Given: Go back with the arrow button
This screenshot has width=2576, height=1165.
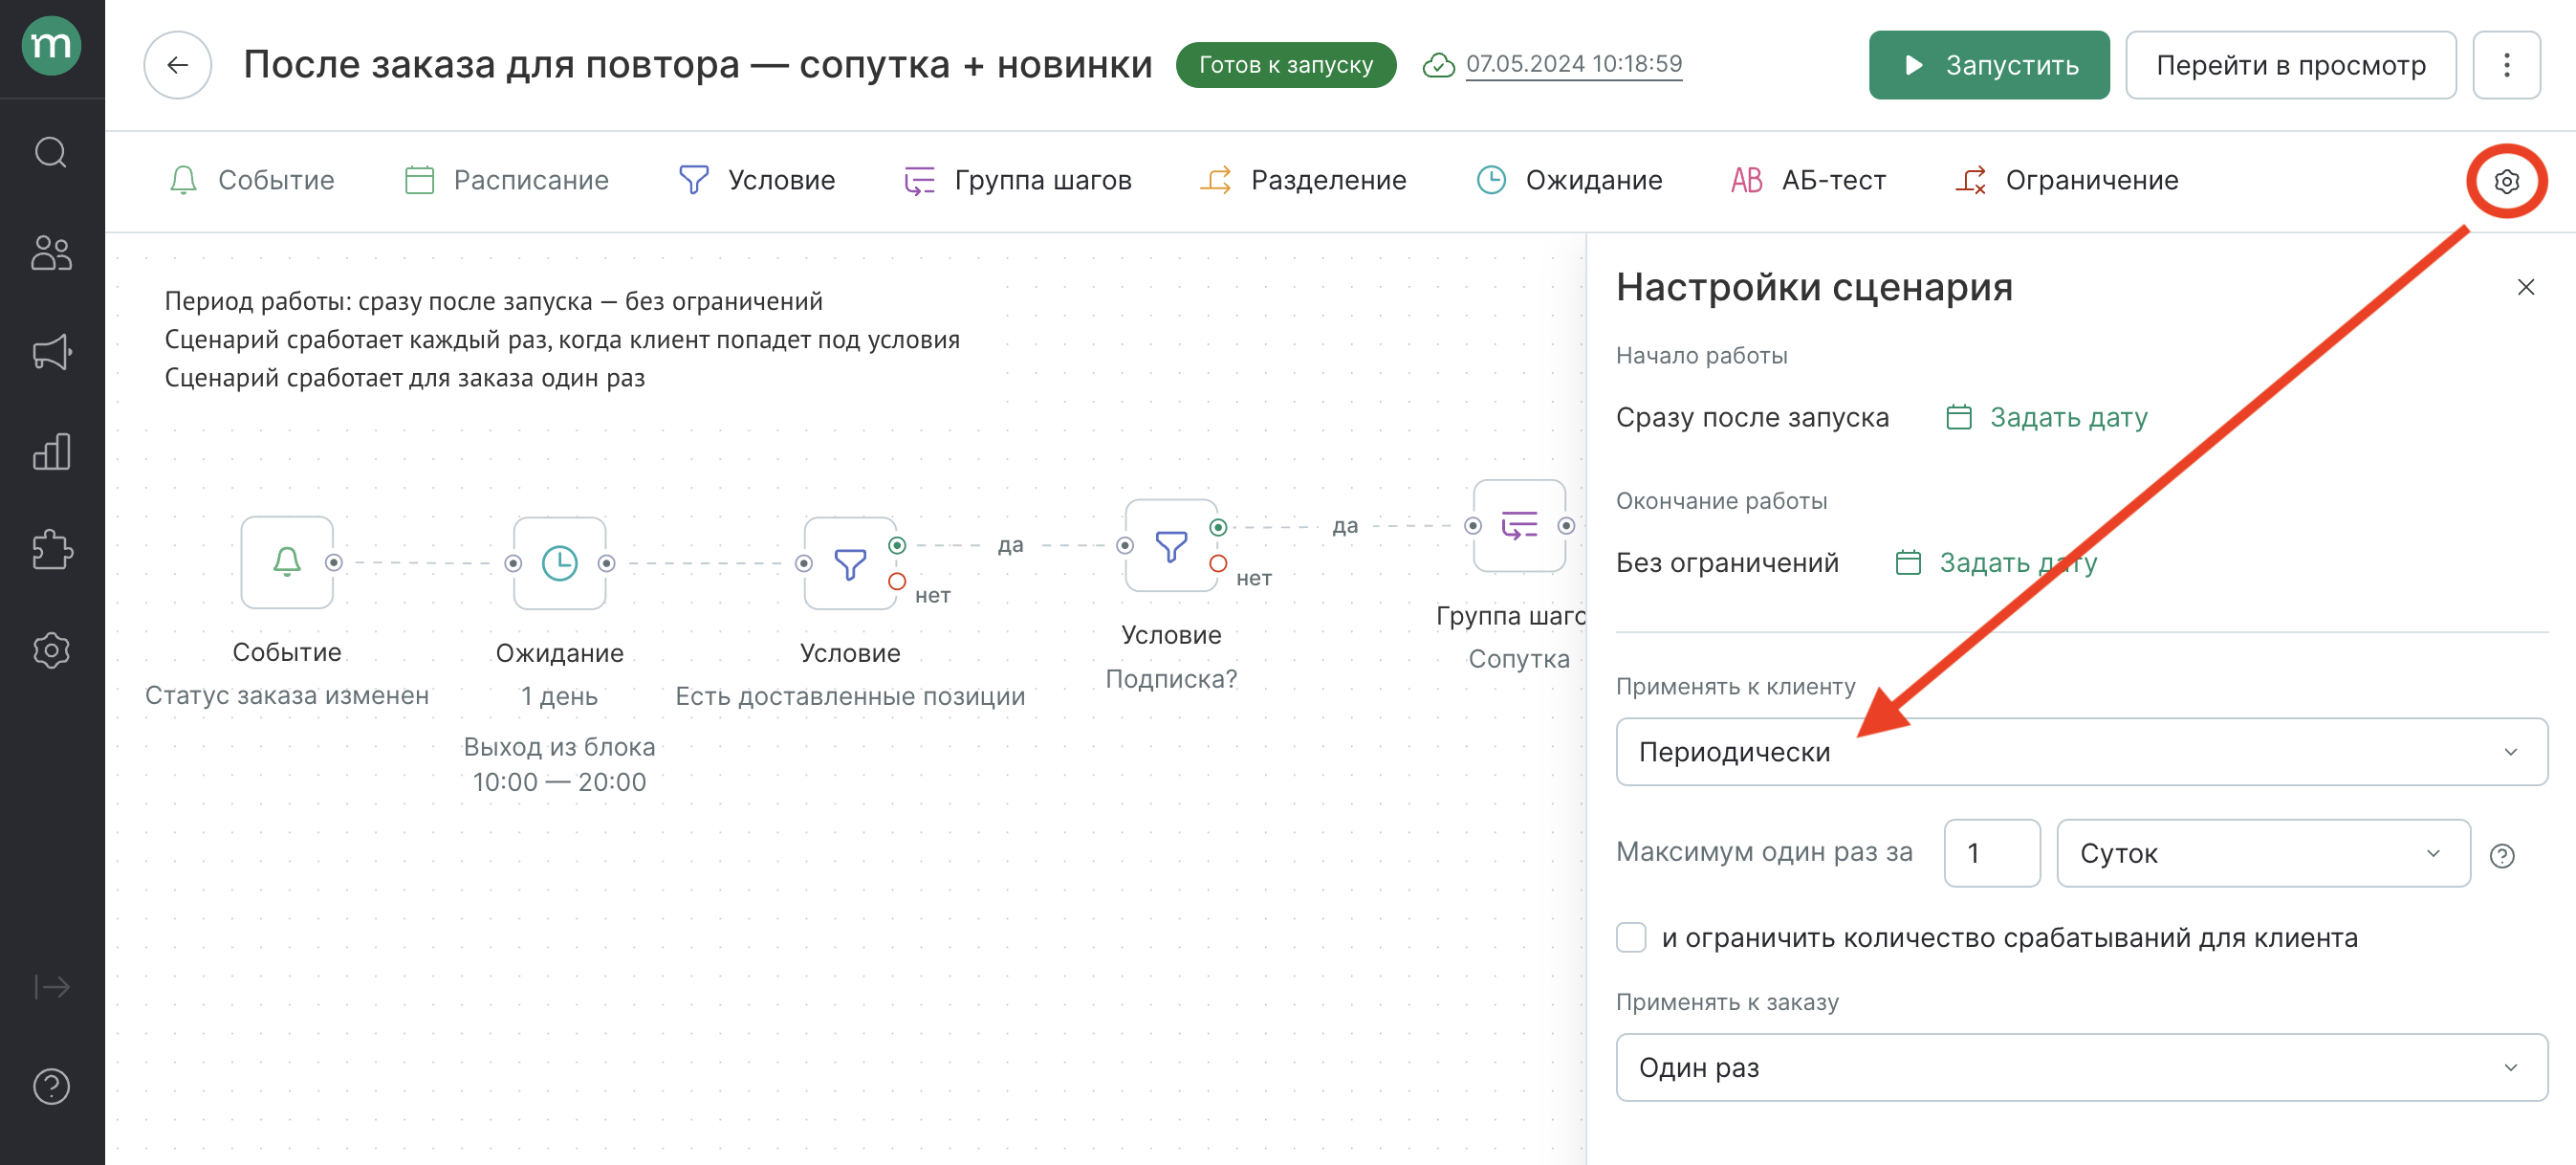Looking at the screenshot, I should 177,65.
